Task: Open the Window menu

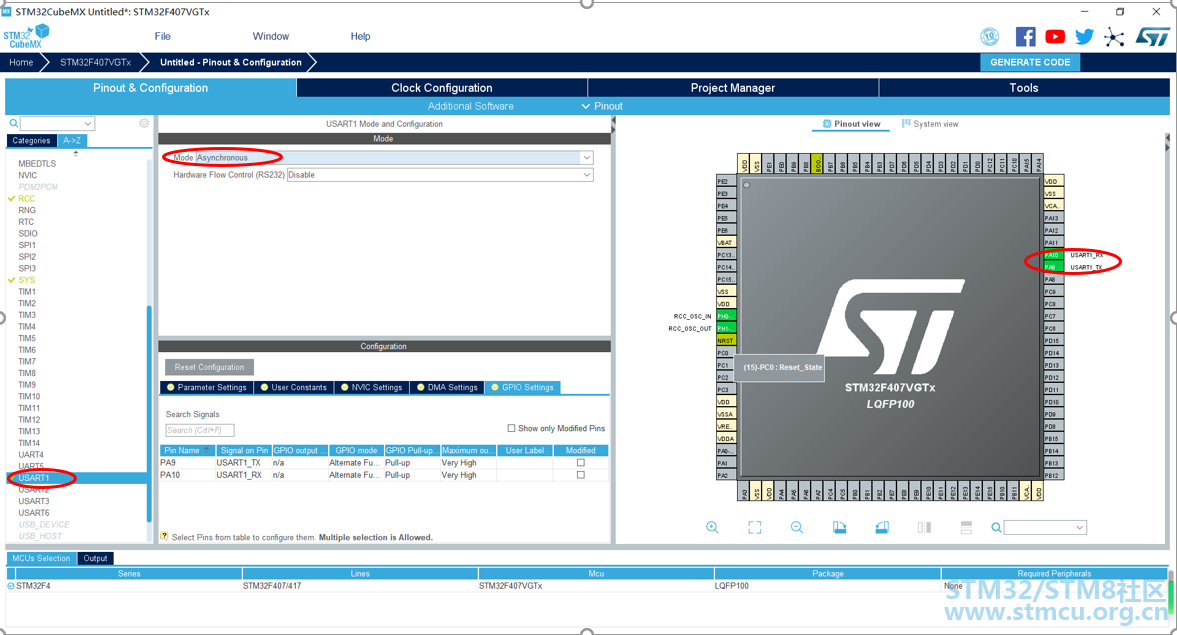Action: [x=271, y=36]
